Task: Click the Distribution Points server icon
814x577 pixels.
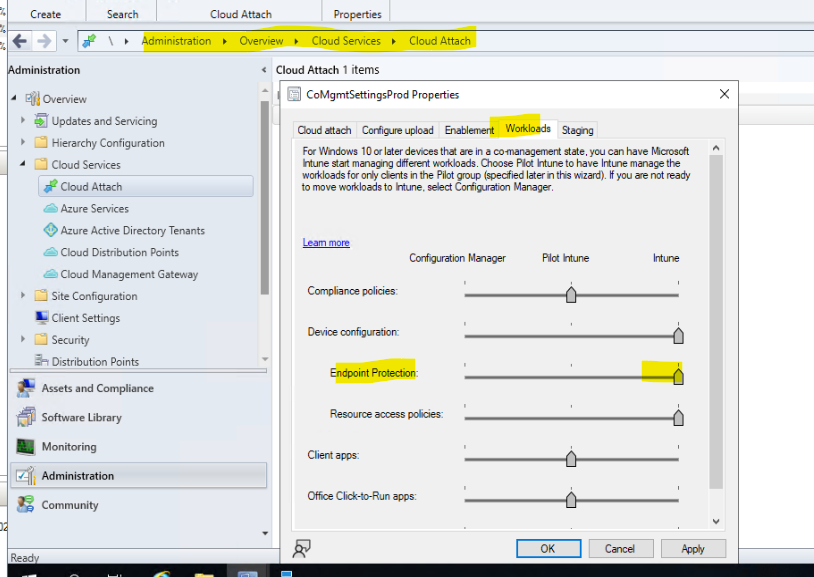Action: click(x=42, y=360)
